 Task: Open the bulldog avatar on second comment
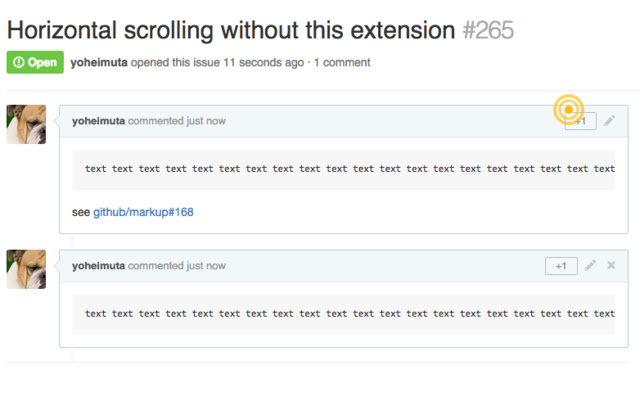click(26, 269)
